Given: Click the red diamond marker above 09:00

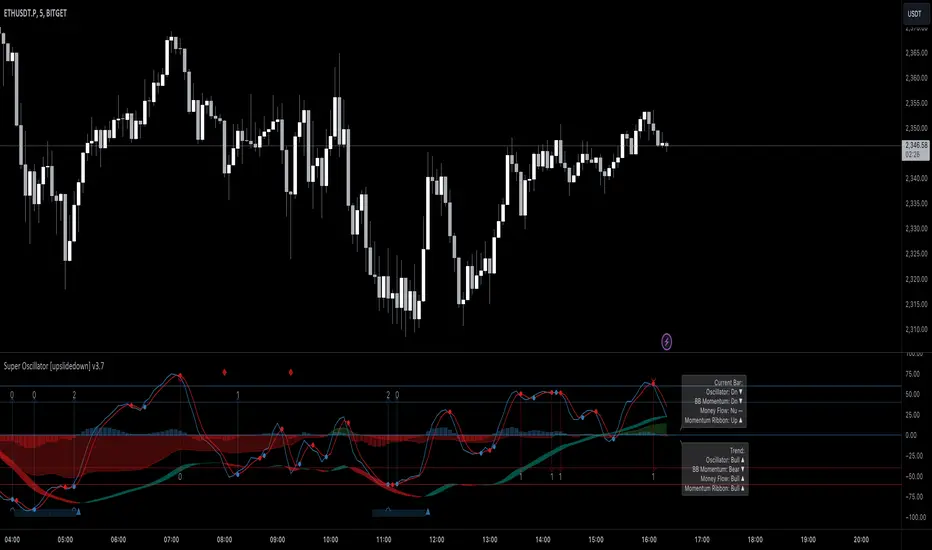Looking at the screenshot, I should [291, 372].
